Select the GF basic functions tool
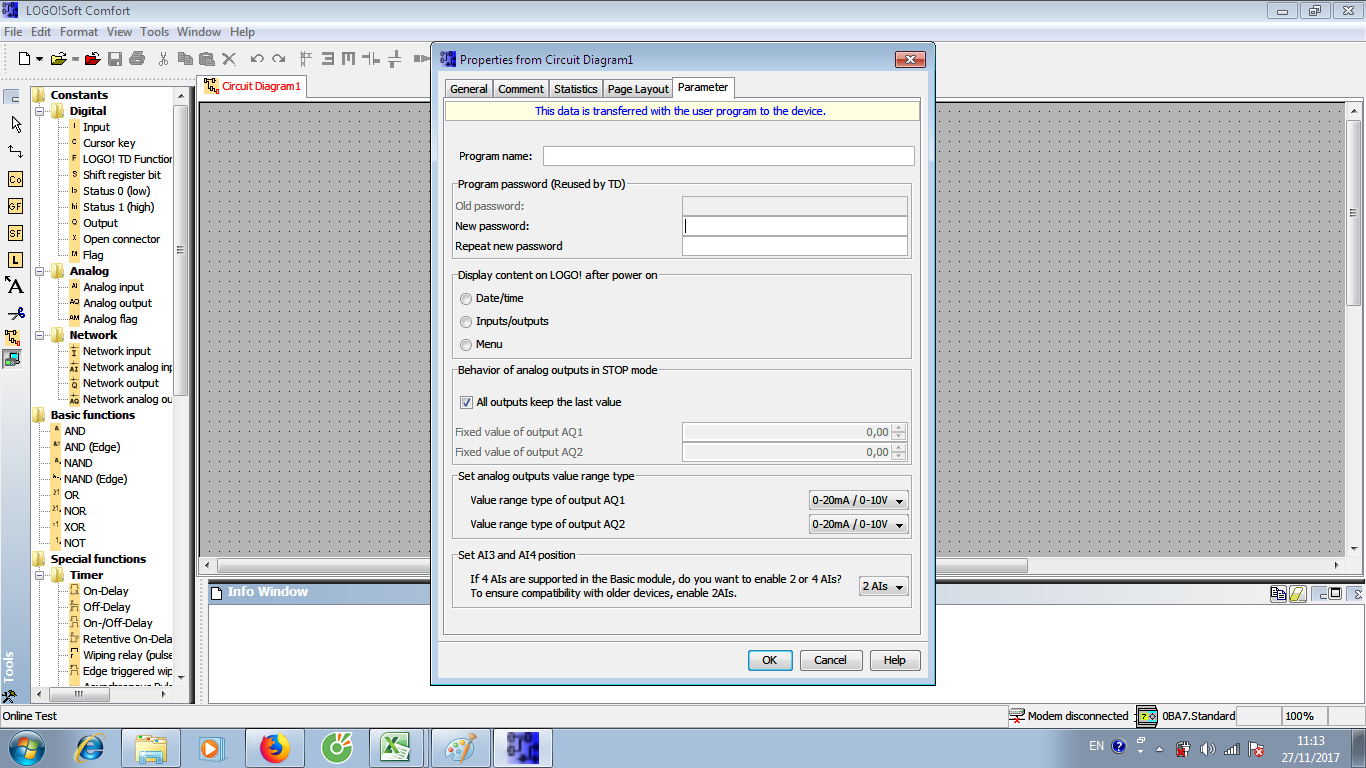Image resolution: width=1366 pixels, height=768 pixels. 15,206
